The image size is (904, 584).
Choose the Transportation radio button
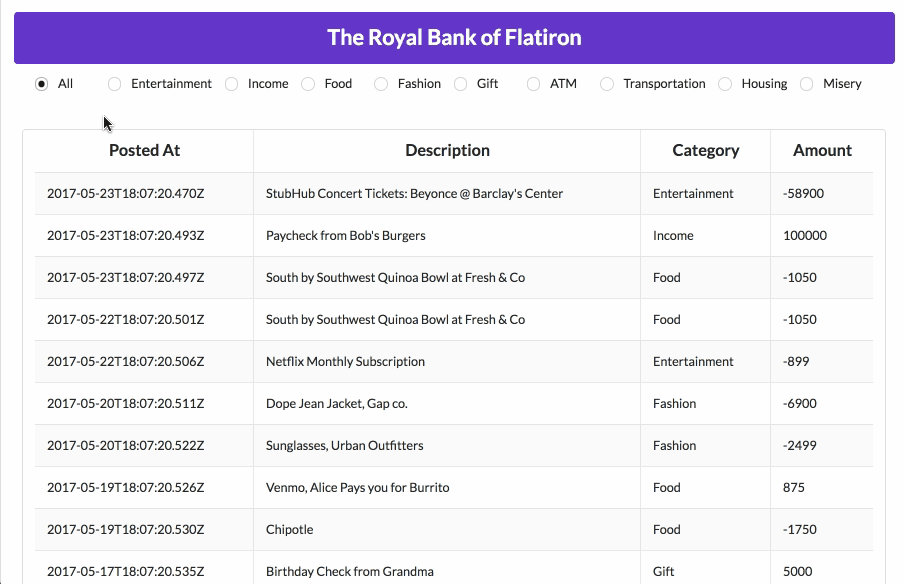pyautogui.click(x=607, y=84)
